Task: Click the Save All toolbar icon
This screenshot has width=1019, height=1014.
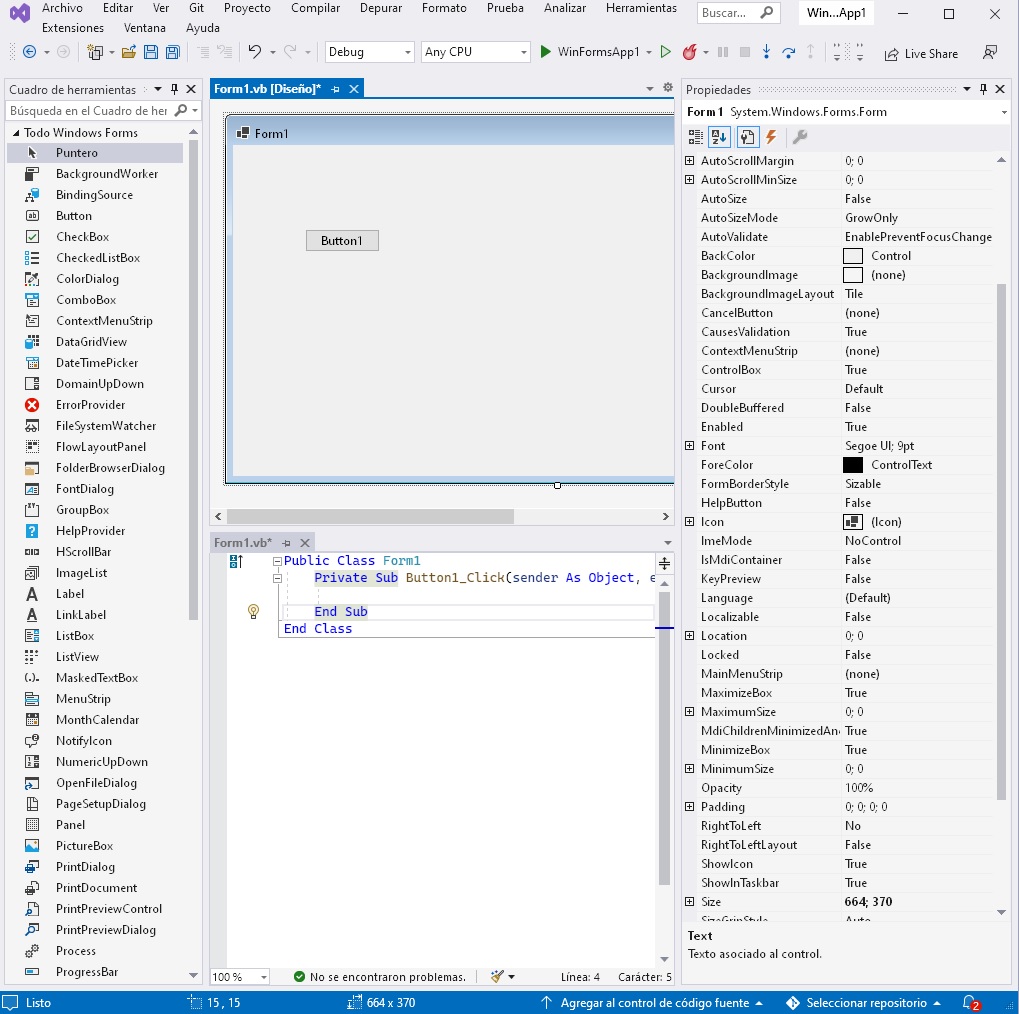Action: click(x=172, y=53)
